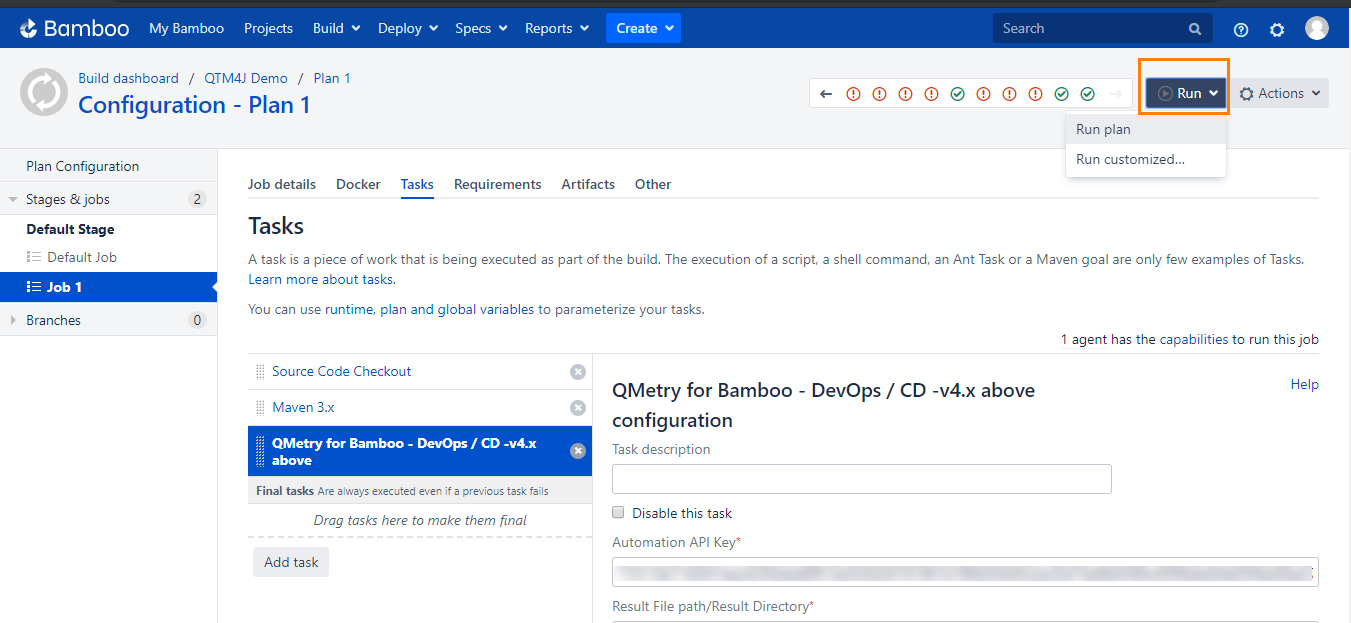Open the Learn more about tasks link
This screenshot has height=623, width=1351.
[x=321, y=279]
